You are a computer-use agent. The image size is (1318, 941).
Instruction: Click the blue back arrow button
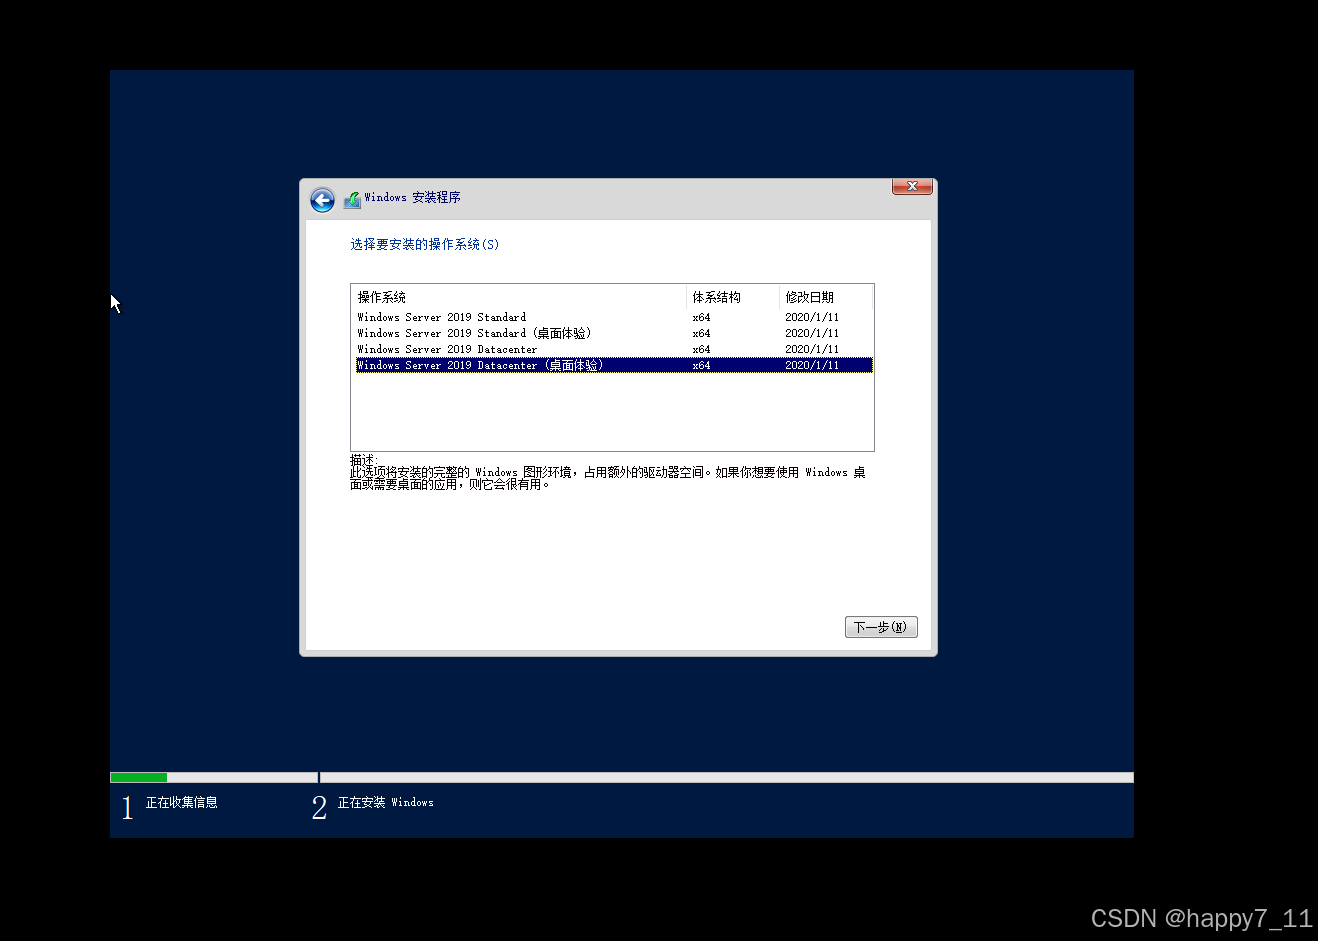322,201
